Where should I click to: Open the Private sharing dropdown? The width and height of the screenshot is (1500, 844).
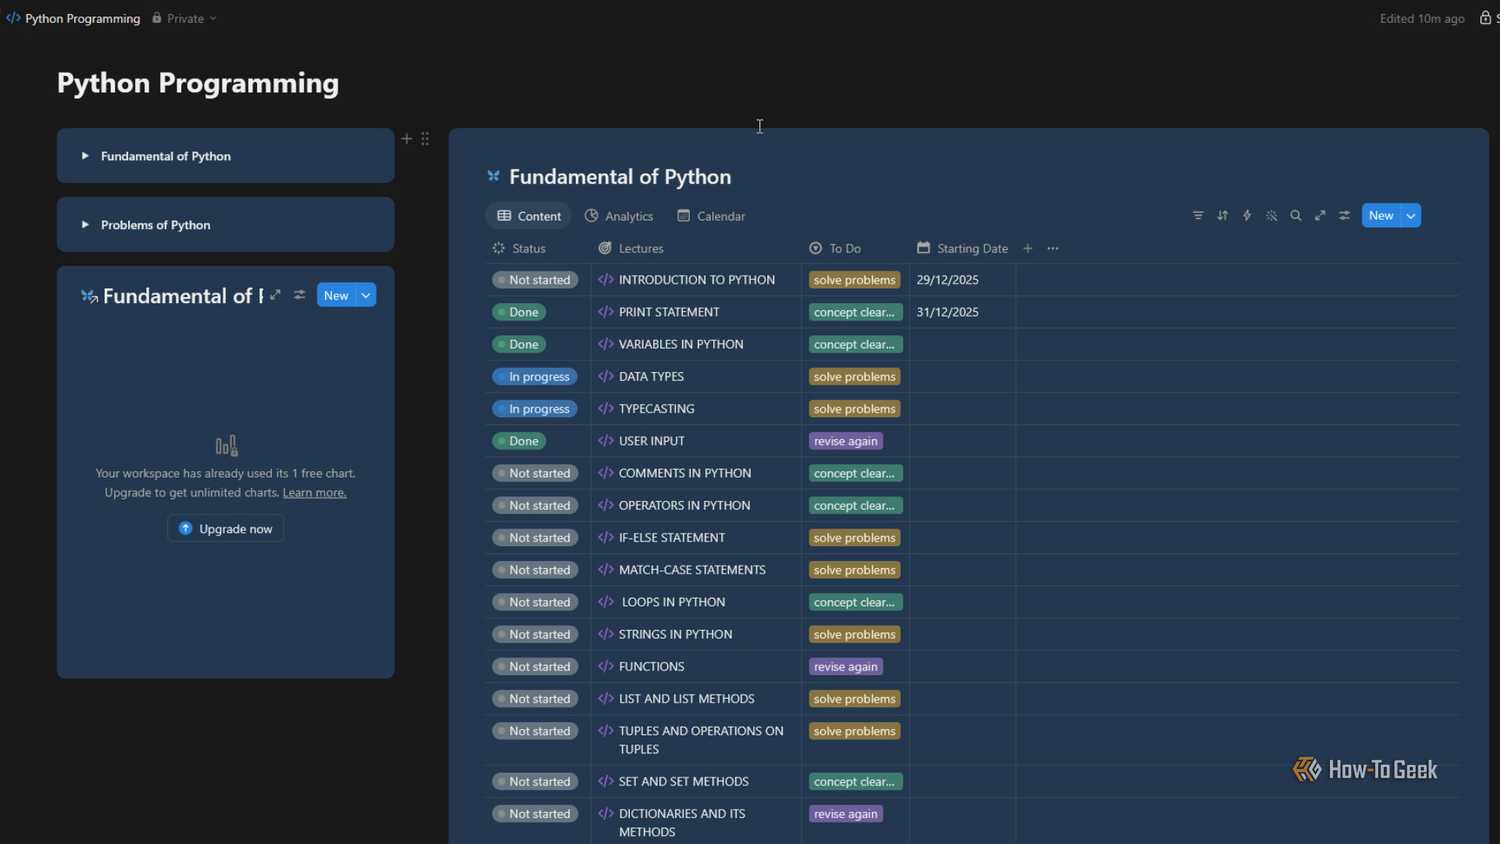click(x=184, y=18)
